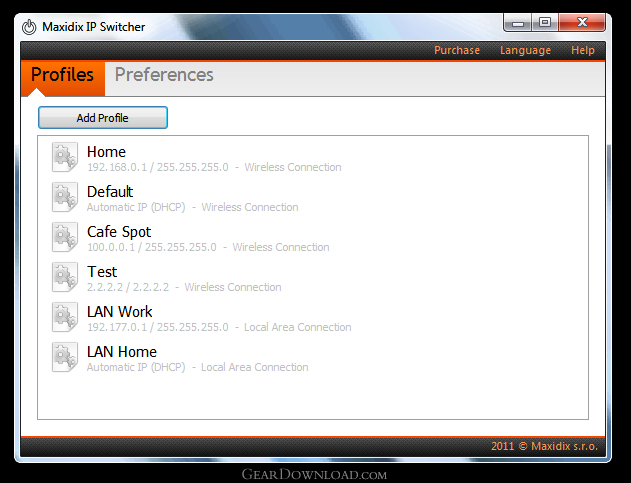Close the Maxidix IP Switcher window

tap(582, 23)
